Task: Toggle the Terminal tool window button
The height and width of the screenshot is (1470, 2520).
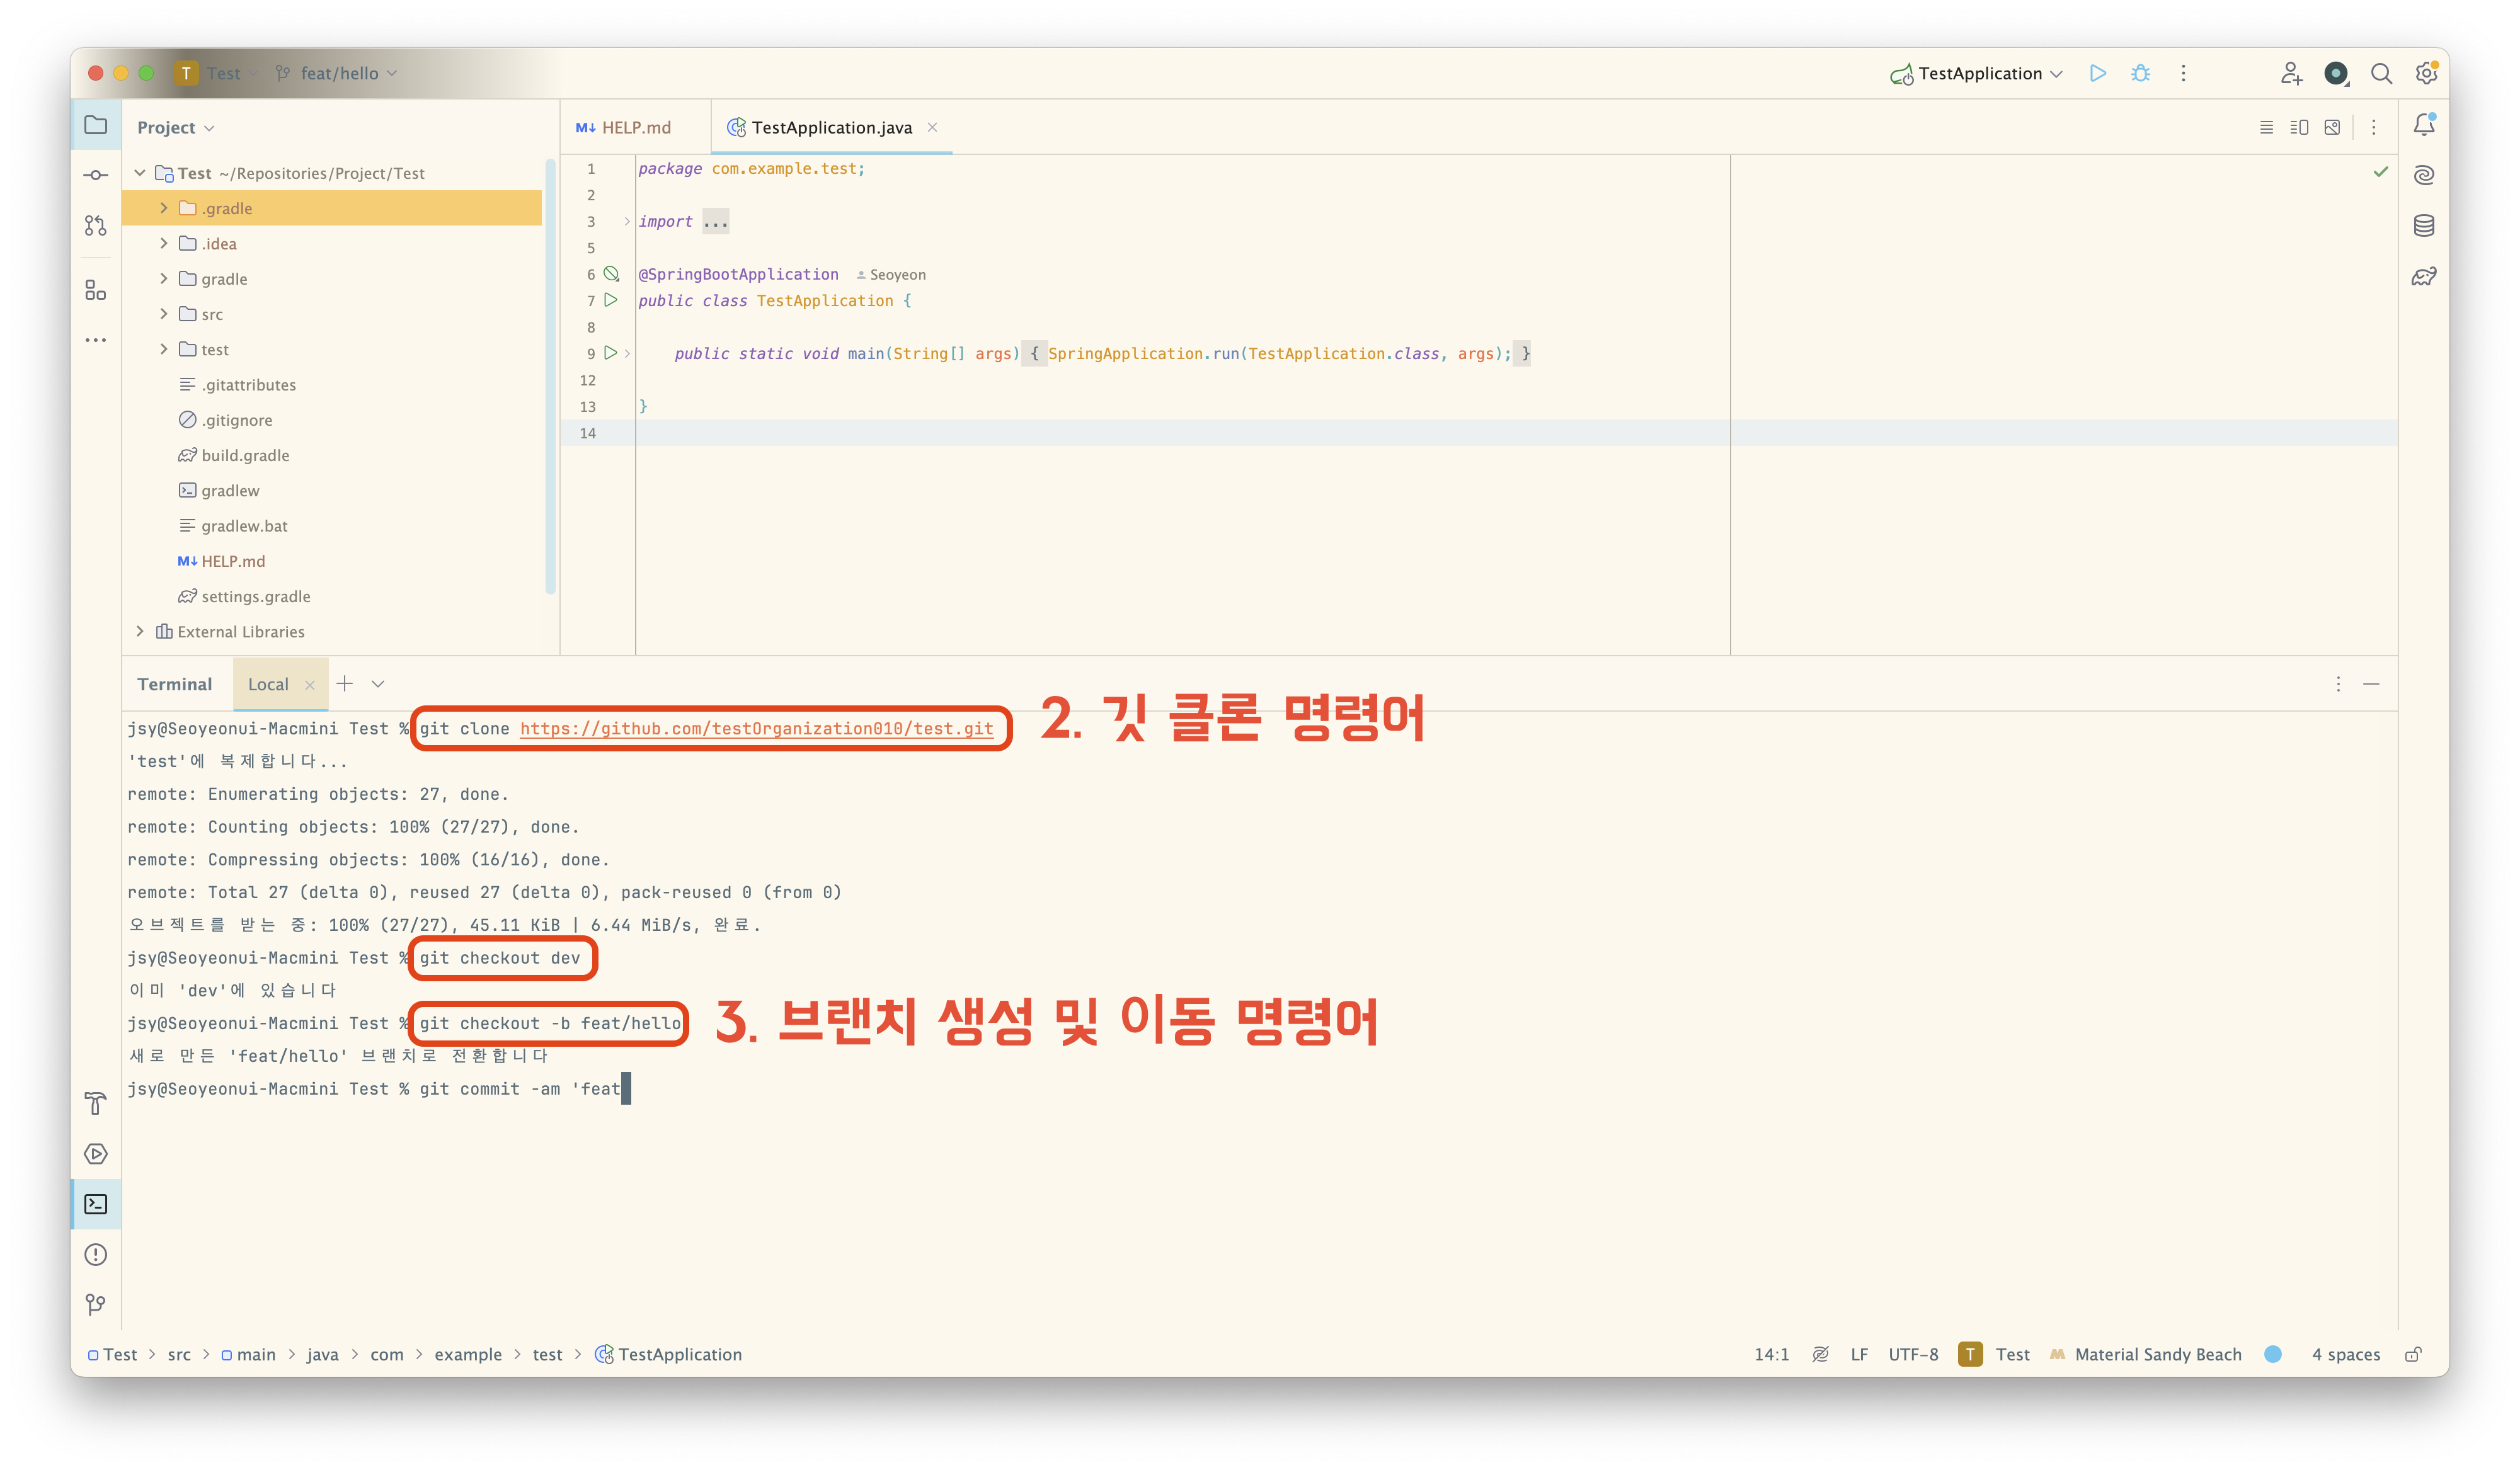Action: 95,1204
